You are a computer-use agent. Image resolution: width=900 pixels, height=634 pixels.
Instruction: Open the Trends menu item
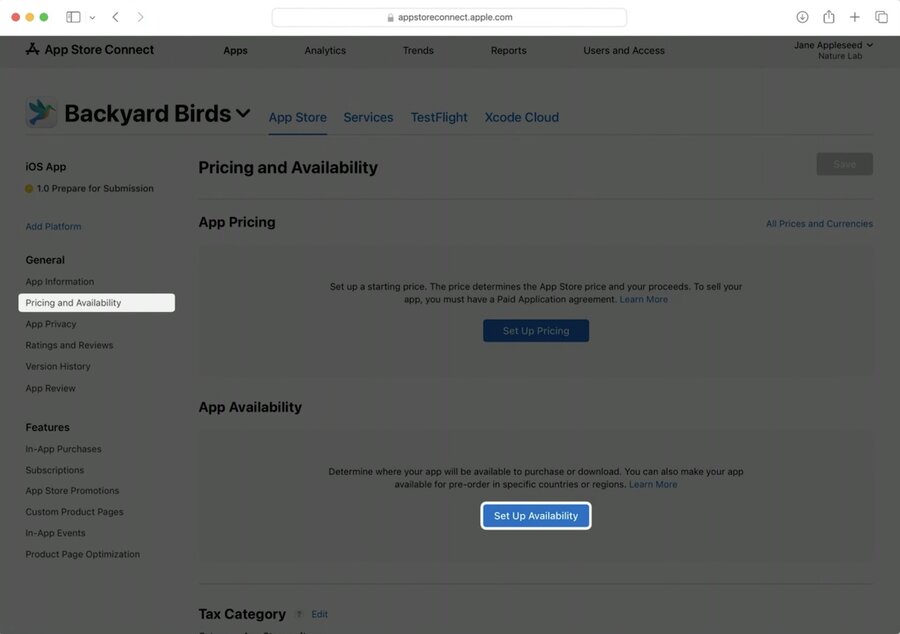point(418,50)
